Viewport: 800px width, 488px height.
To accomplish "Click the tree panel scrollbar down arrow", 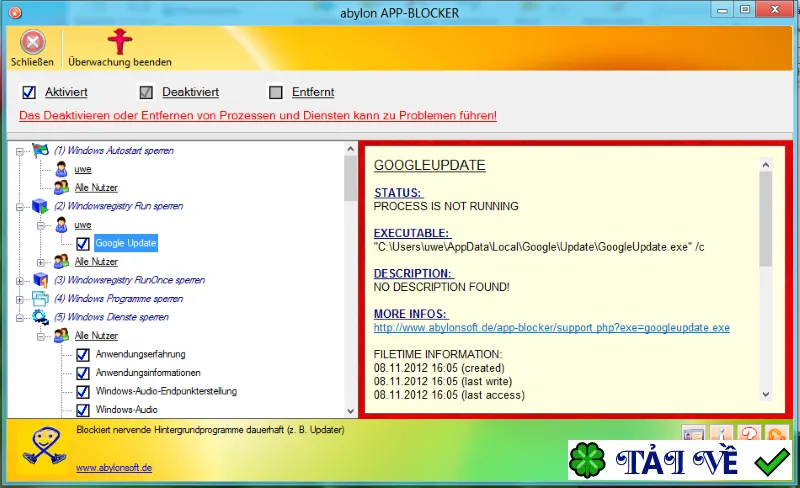I will point(350,411).
